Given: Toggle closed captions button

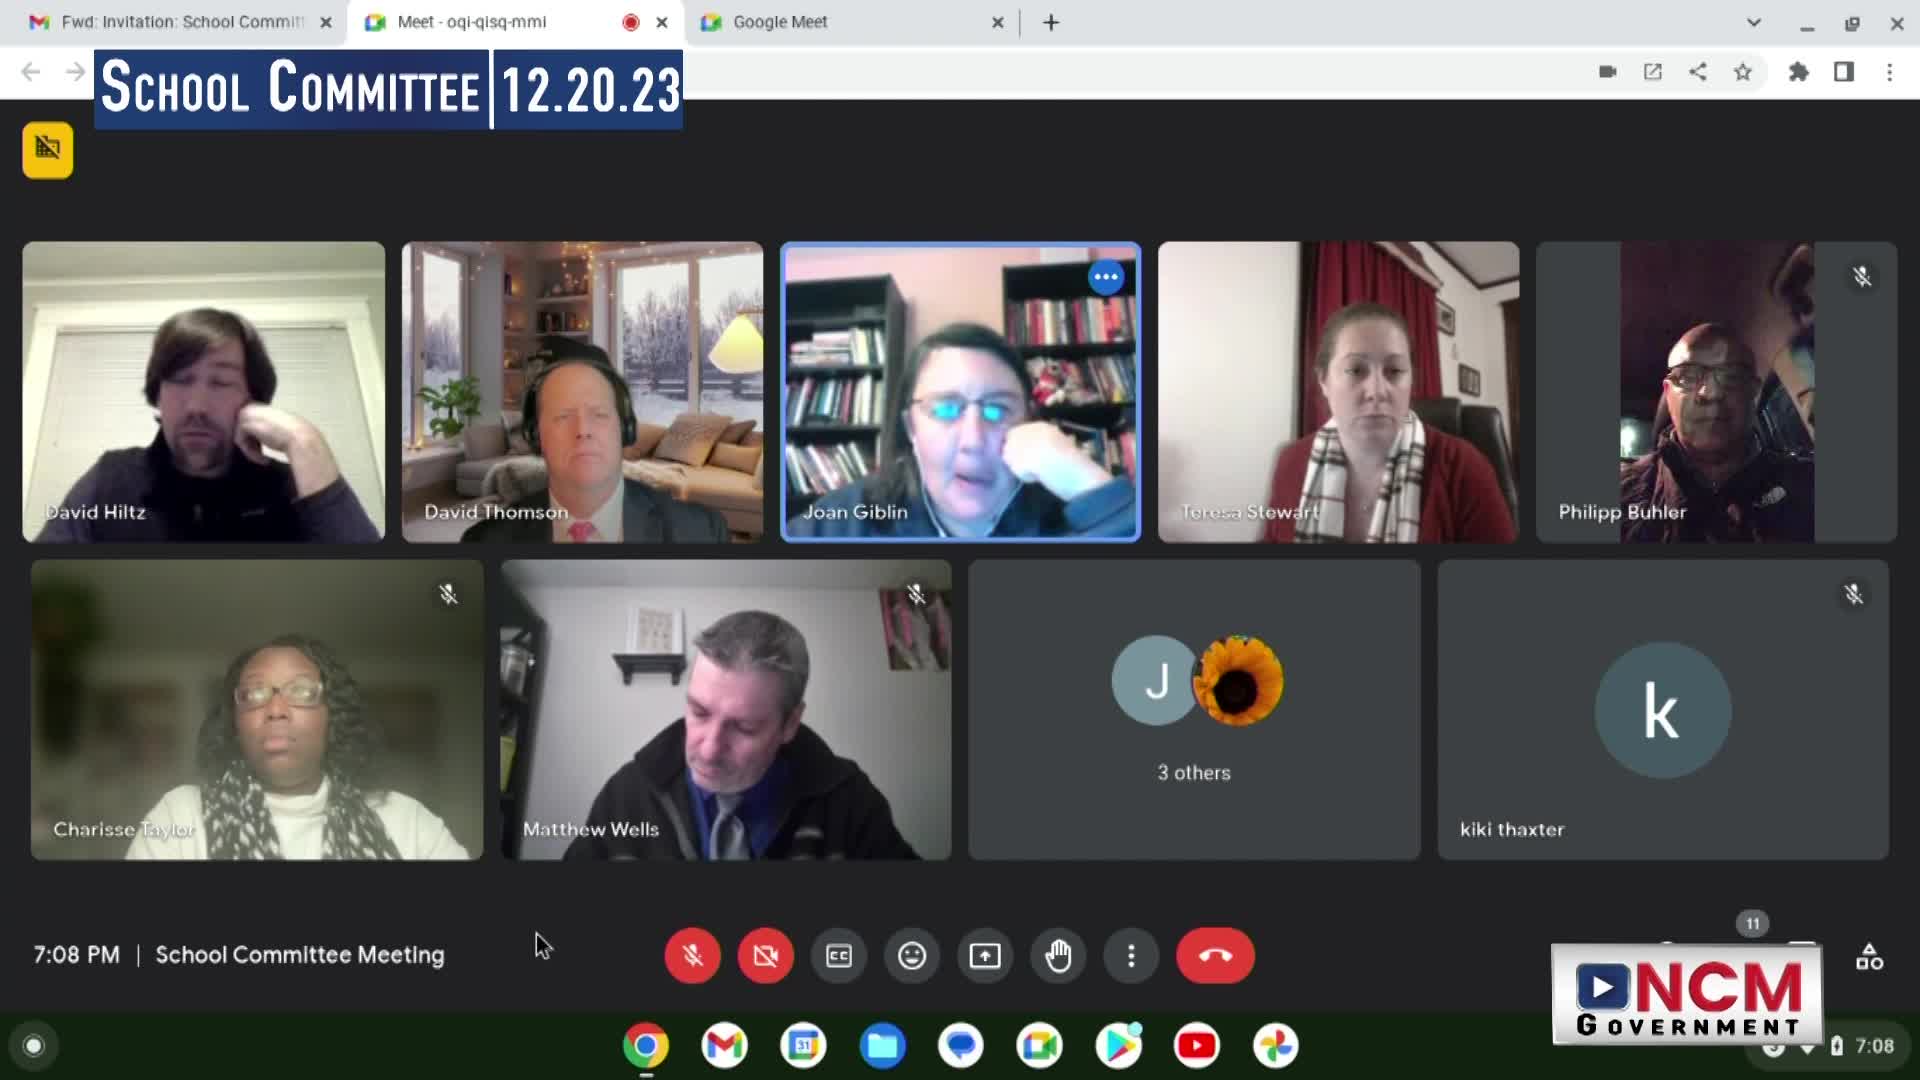Looking at the screenshot, I should point(838,956).
